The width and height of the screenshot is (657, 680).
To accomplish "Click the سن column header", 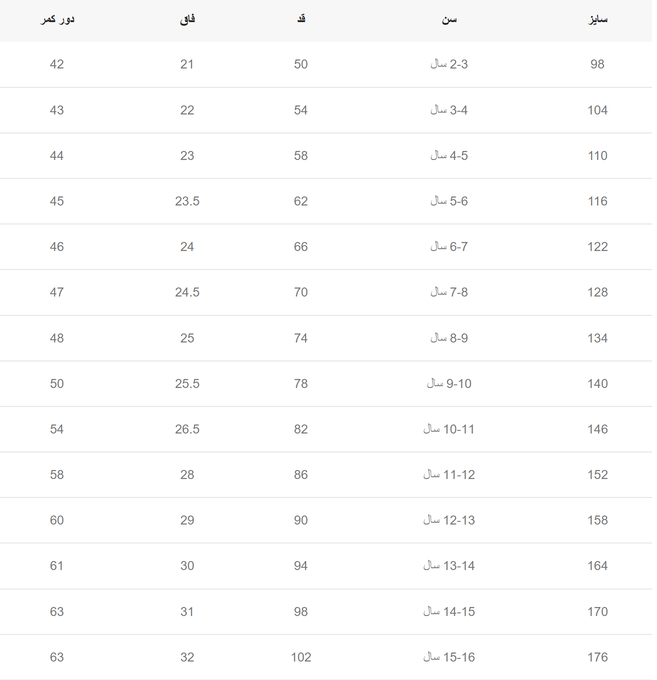I will pyautogui.click(x=449, y=20).
